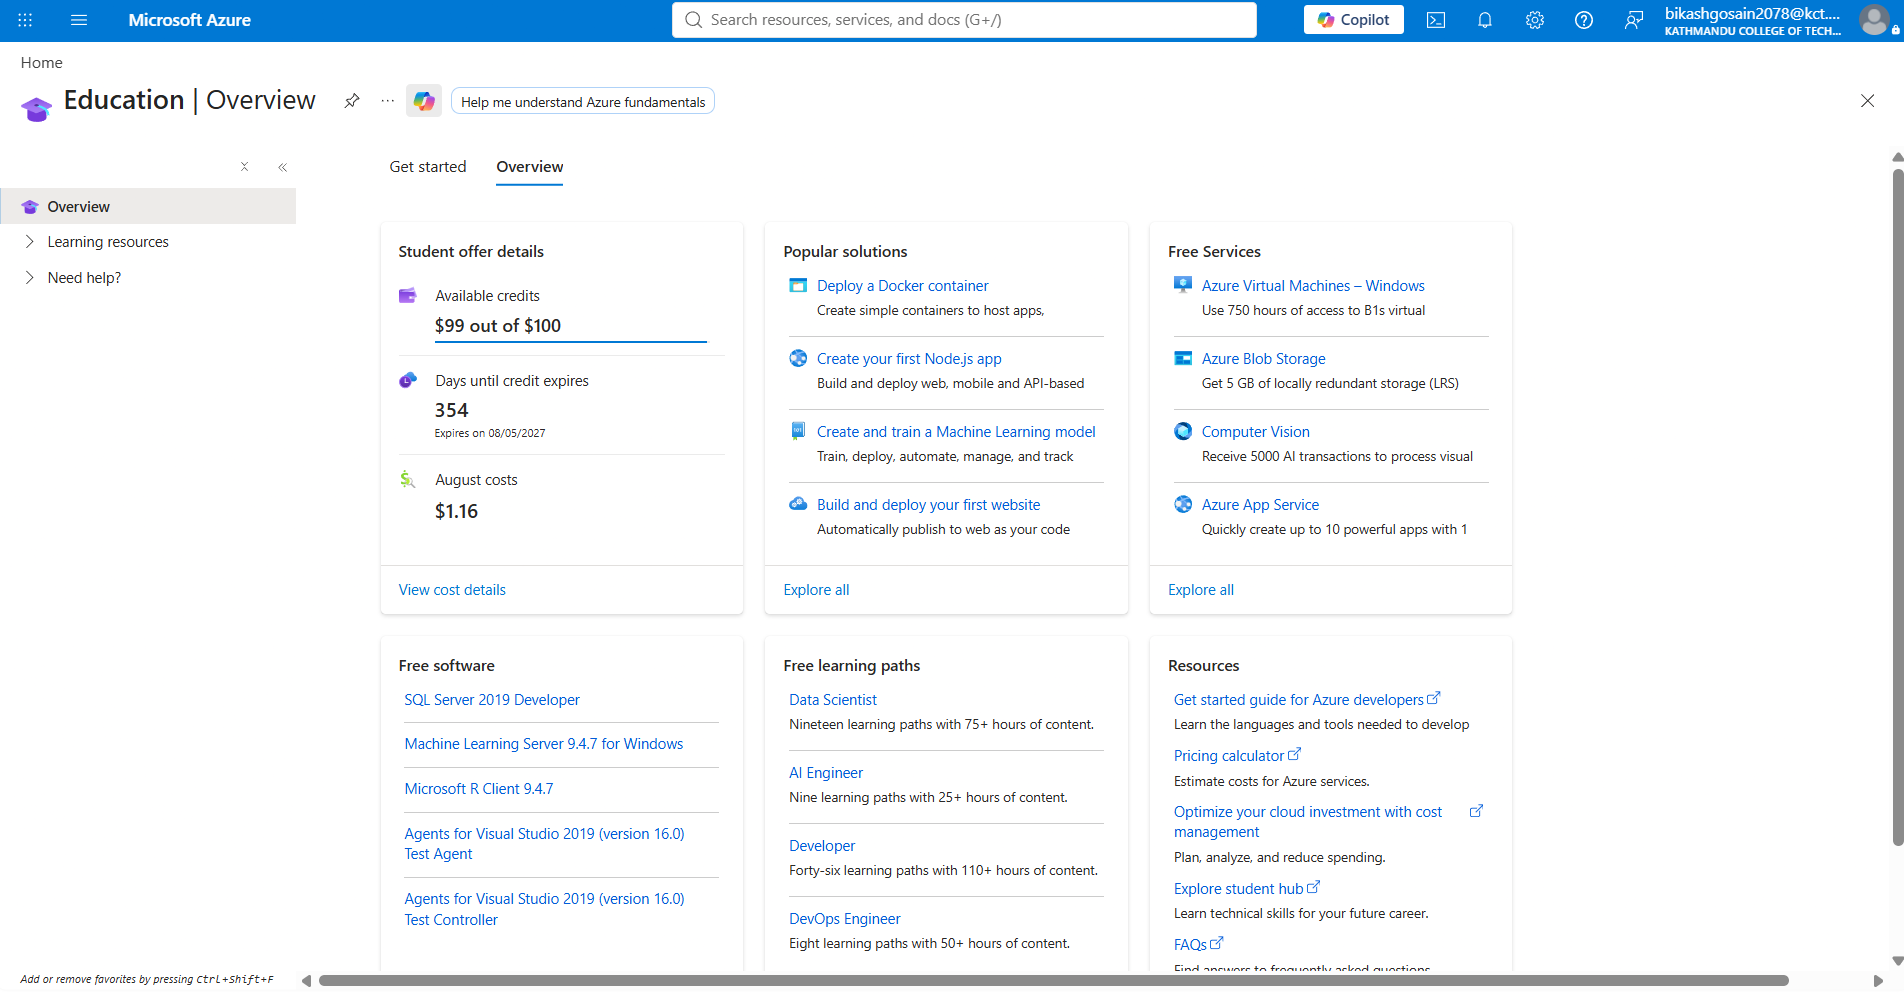Open Build and deploy your first website

coord(928,505)
